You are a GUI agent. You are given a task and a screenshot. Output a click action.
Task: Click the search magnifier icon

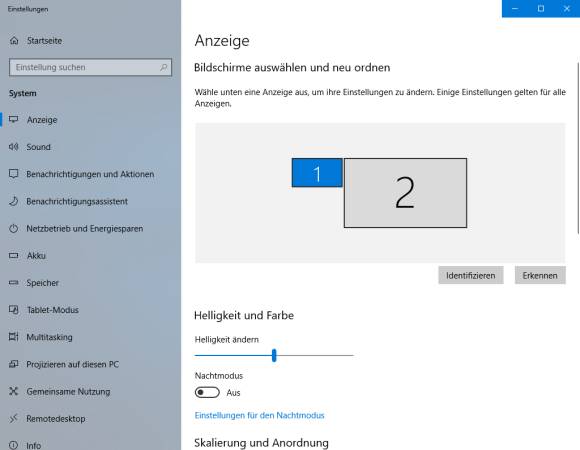point(163,67)
